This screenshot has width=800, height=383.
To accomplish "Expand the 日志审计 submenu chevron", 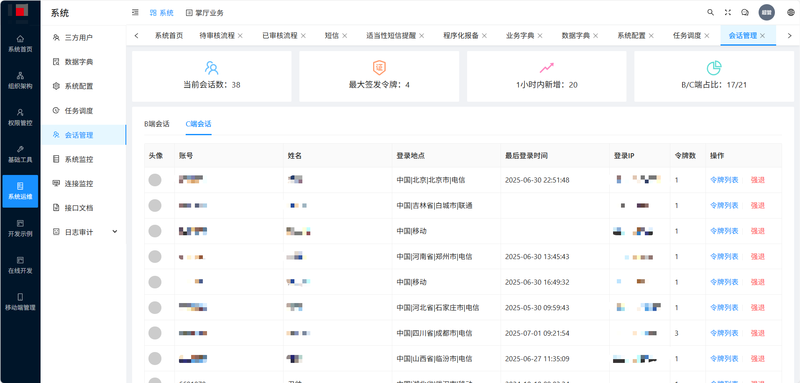I will click(x=115, y=232).
